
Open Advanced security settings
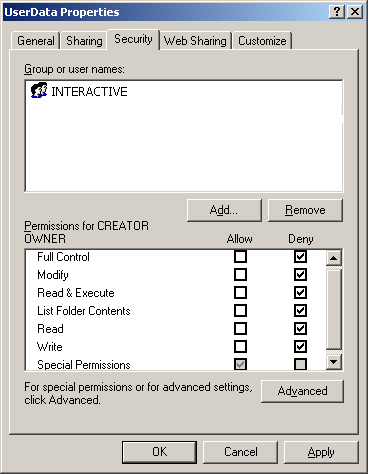(x=302, y=391)
